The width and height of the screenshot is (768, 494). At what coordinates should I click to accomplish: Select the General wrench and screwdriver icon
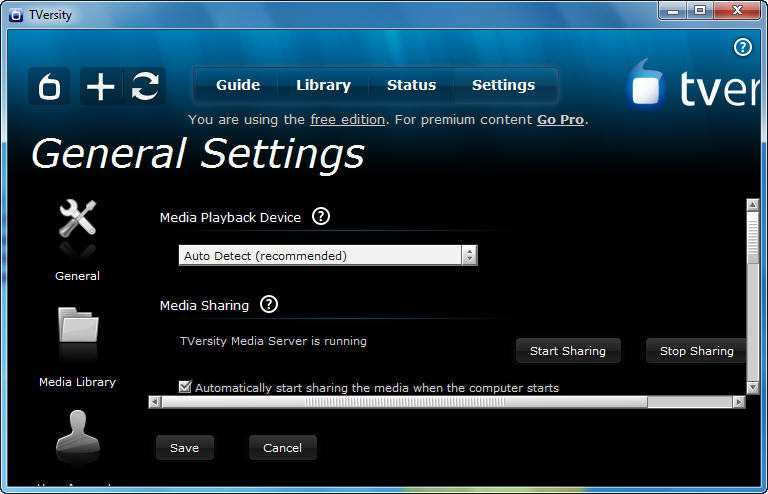coord(77,219)
